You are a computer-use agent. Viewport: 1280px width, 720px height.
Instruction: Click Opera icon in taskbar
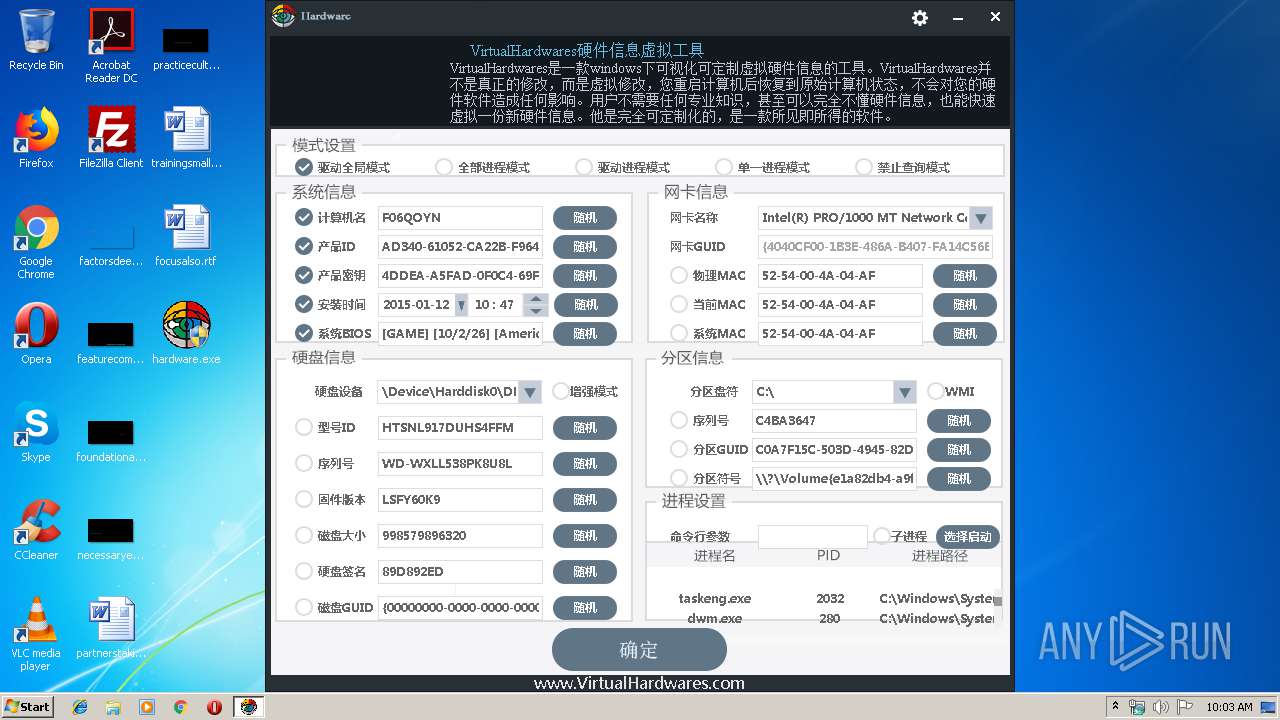pyautogui.click(x=214, y=707)
